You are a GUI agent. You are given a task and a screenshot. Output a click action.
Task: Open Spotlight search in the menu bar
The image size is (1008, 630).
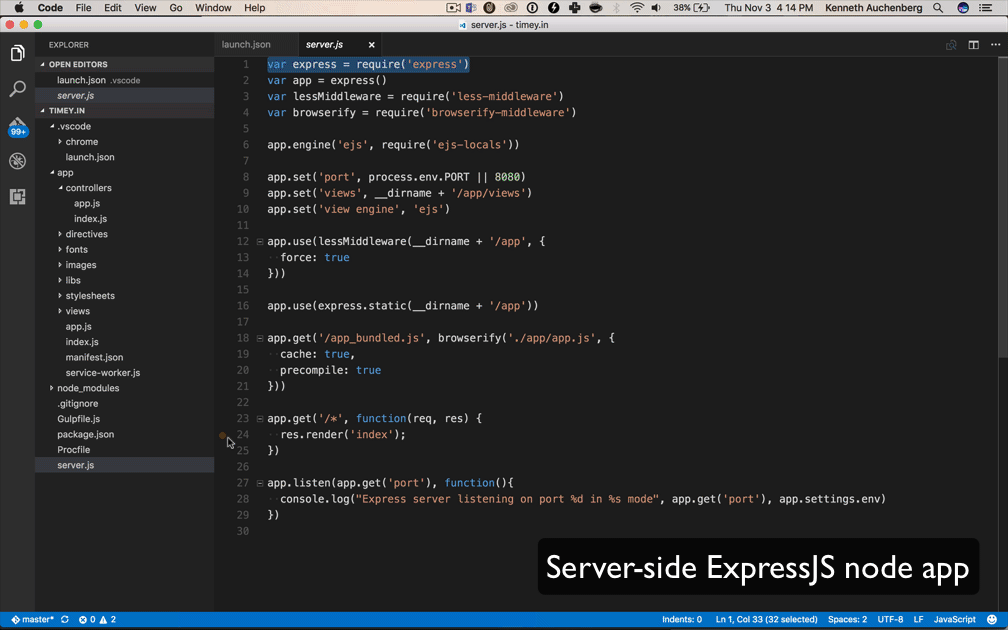point(938,8)
